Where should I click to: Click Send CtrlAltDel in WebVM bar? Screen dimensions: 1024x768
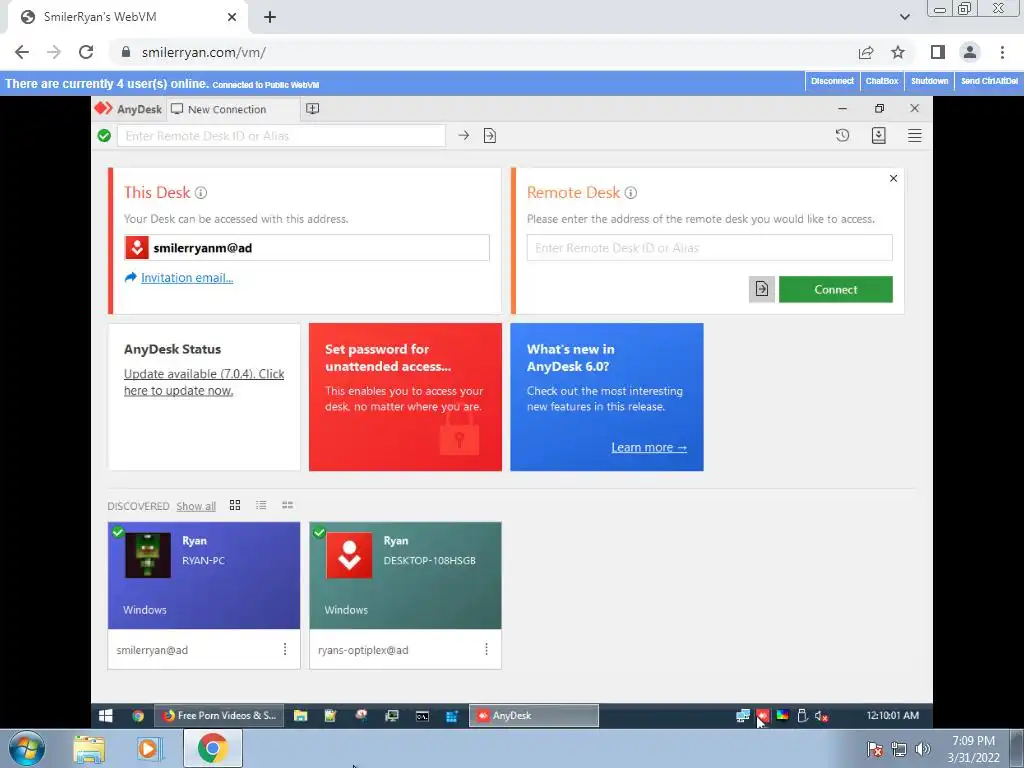click(989, 81)
